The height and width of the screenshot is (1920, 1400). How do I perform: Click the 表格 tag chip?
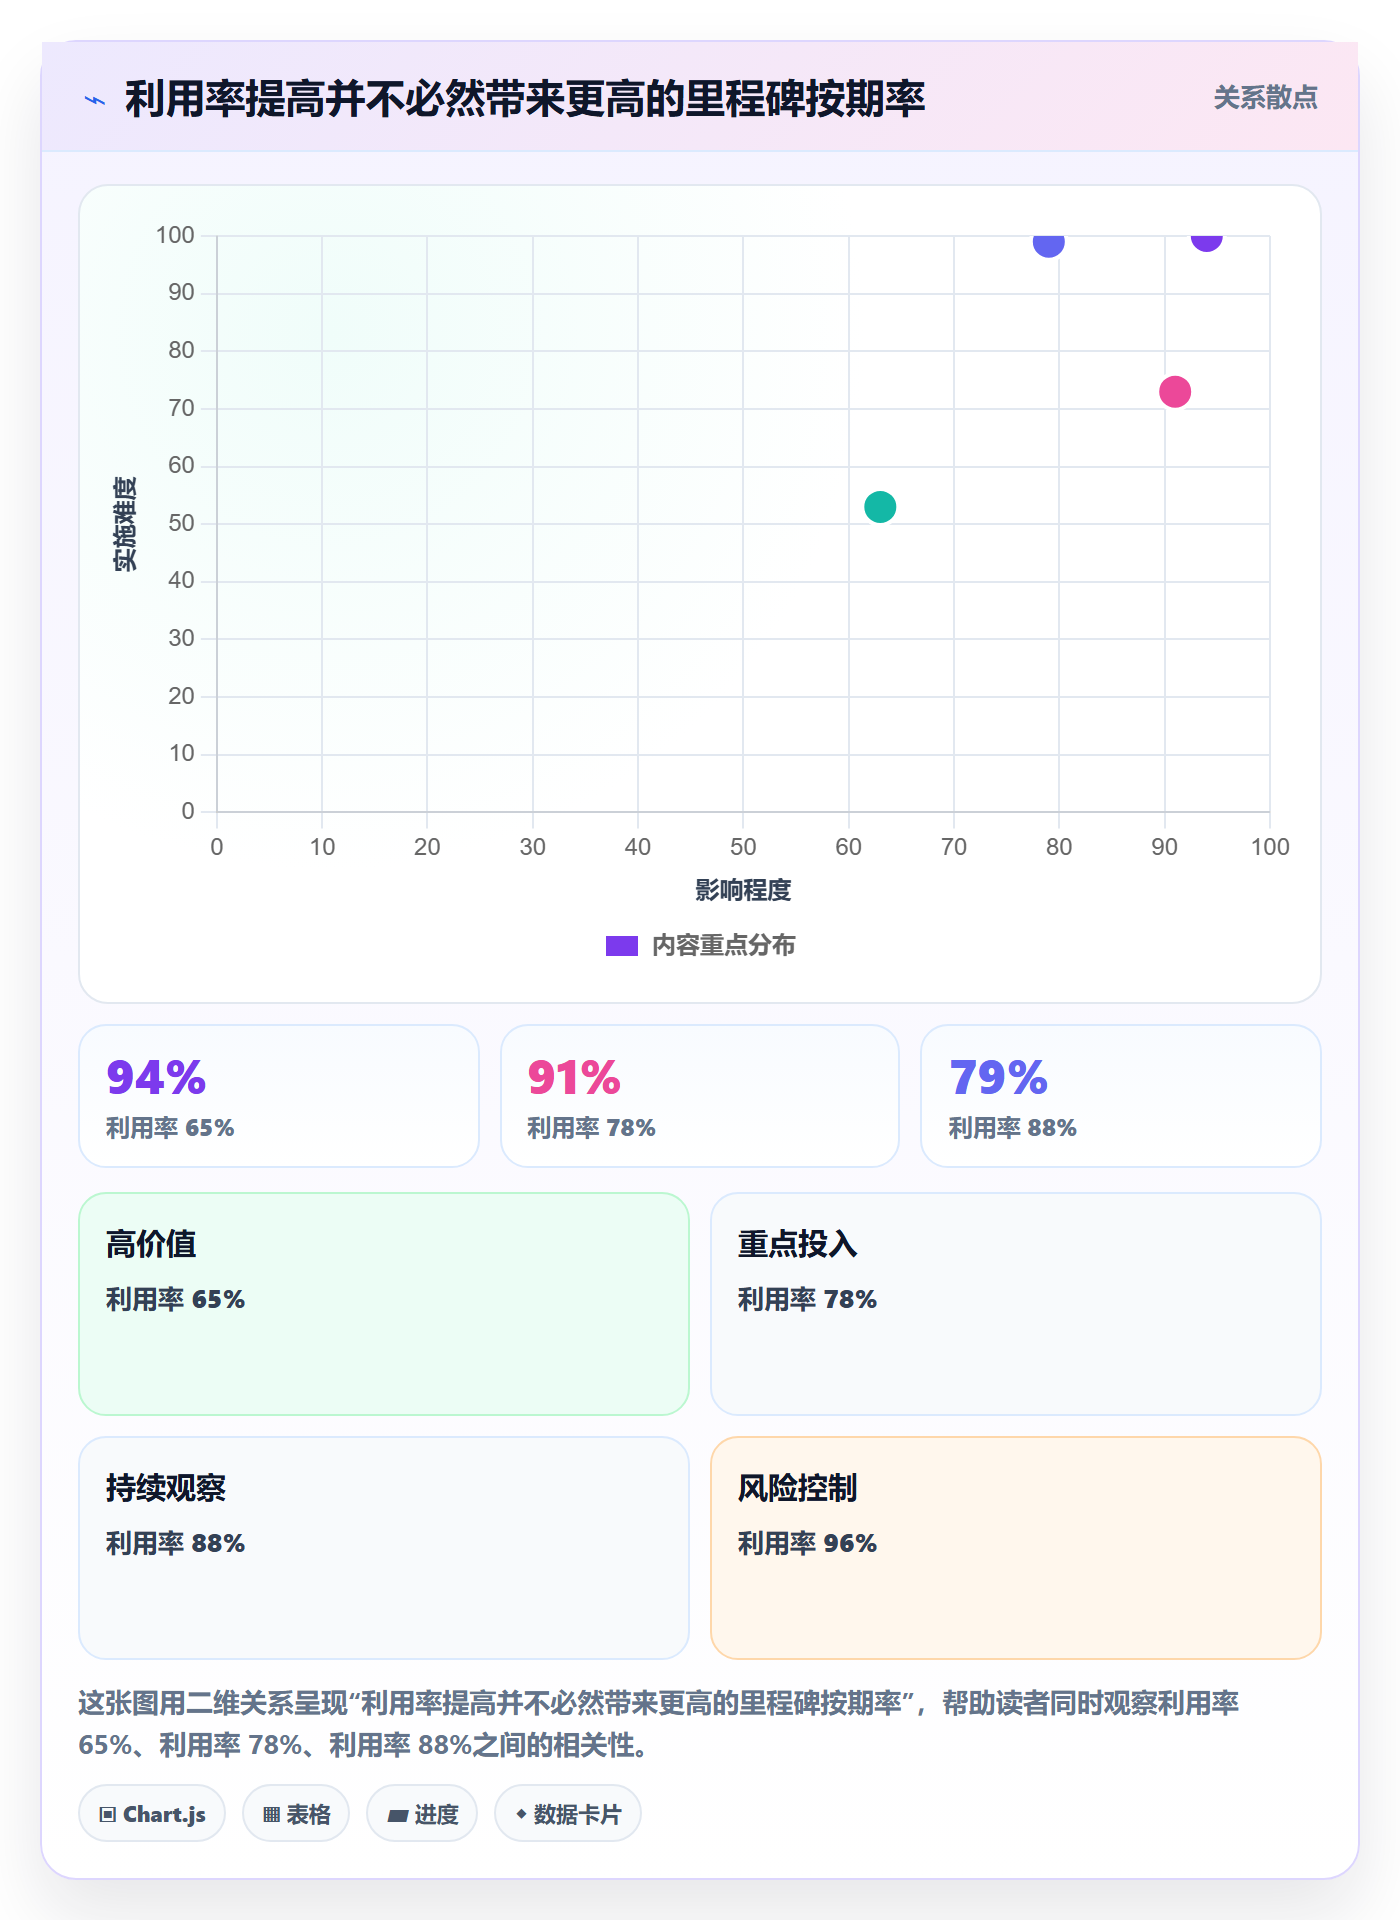296,1814
